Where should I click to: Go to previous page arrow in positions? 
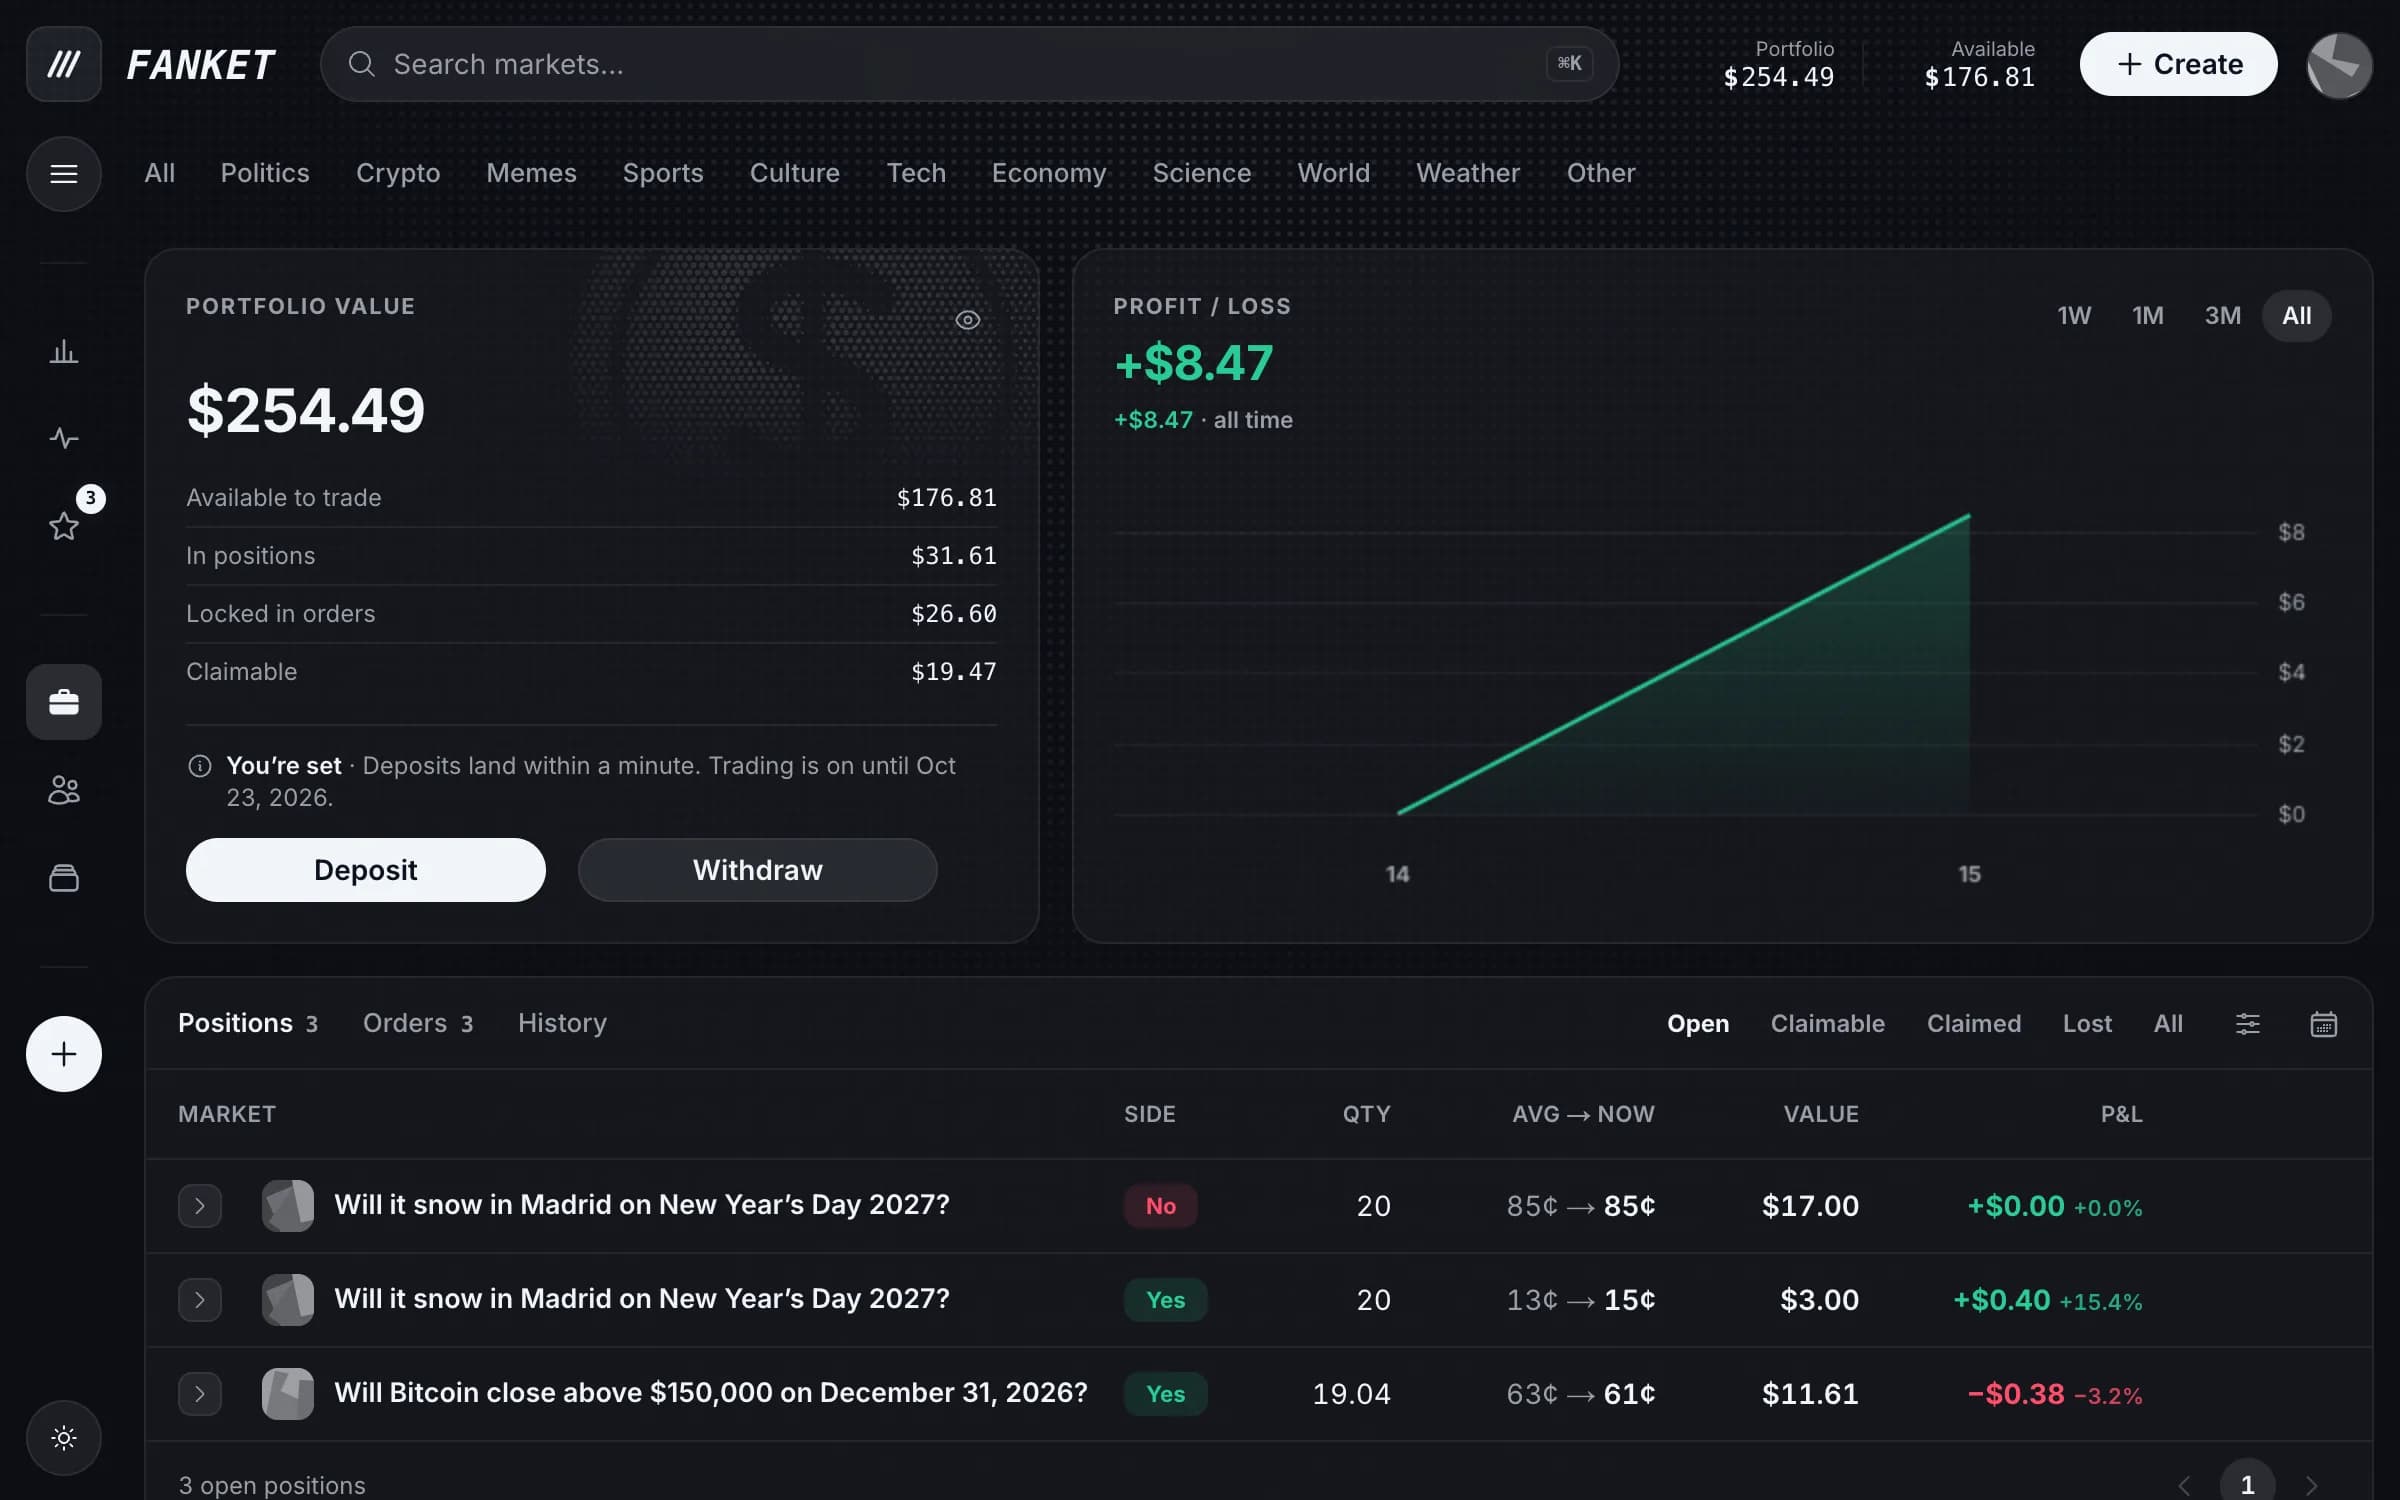click(x=2185, y=1485)
